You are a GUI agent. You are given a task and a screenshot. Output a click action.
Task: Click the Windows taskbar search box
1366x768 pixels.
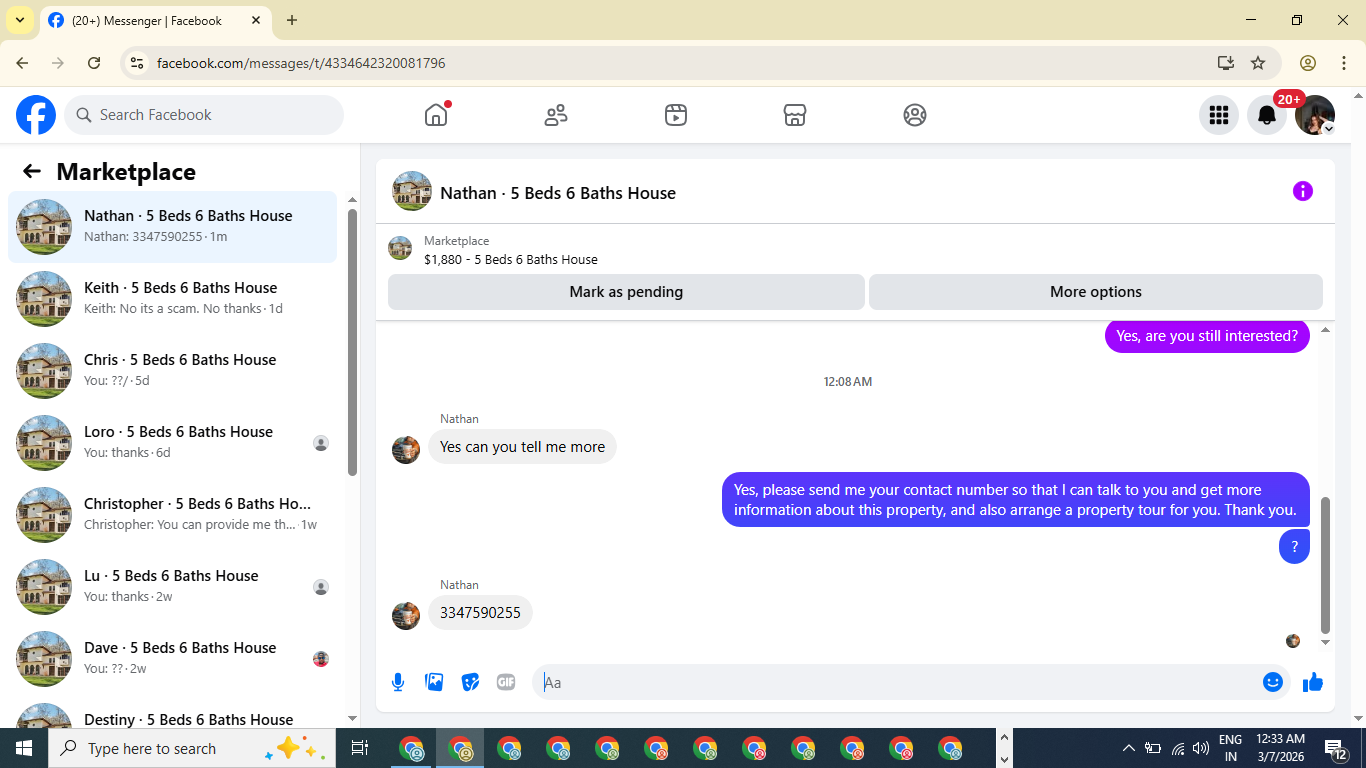click(190, 748)
